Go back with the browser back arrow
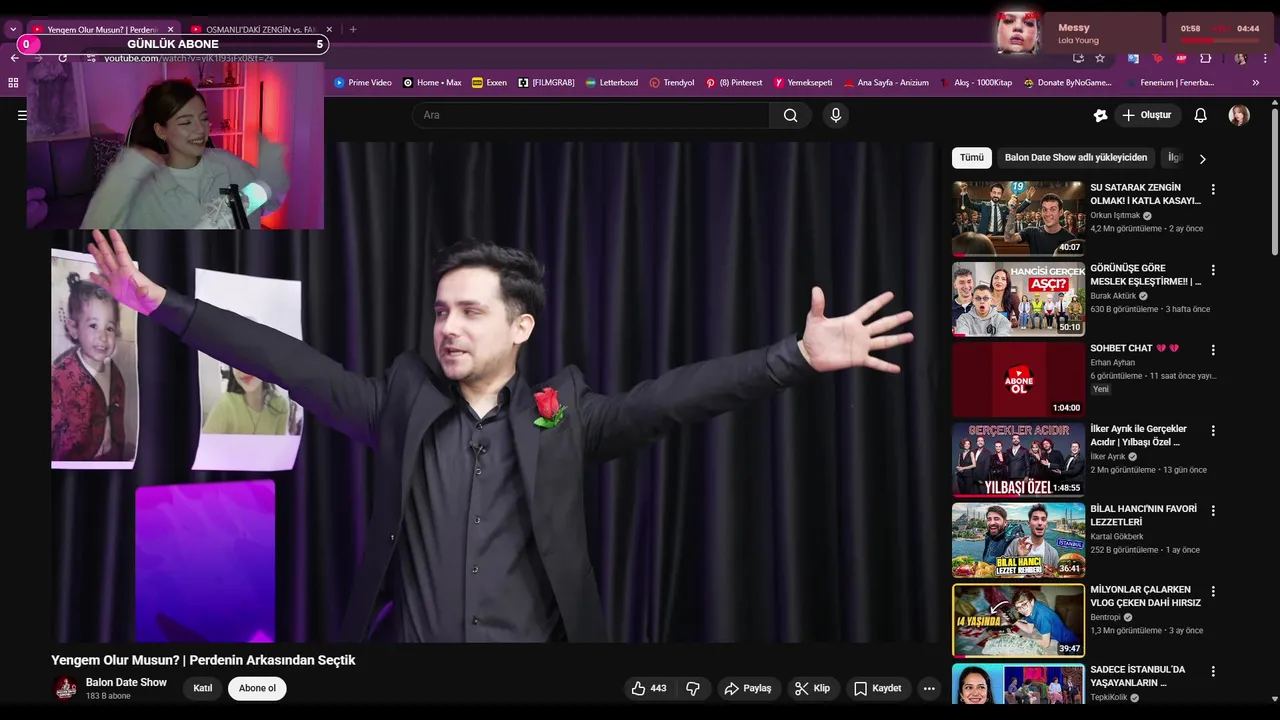Viewport: 1280px width, 720px height. click(x=14, y=58)
